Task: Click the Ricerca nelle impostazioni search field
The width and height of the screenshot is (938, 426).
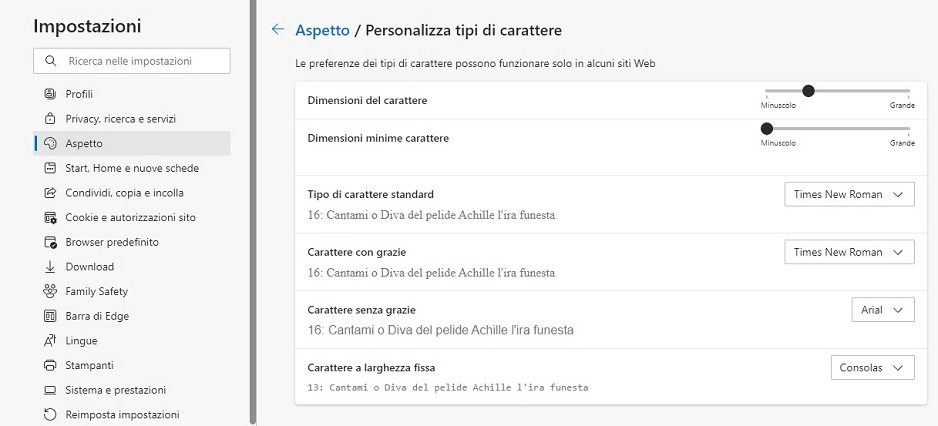Action: [x=132, y=61]
